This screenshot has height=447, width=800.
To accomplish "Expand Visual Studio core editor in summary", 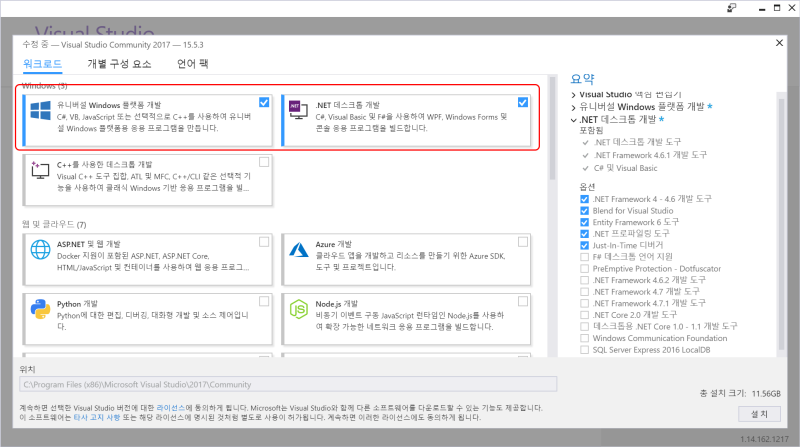I will coord(573,95).
